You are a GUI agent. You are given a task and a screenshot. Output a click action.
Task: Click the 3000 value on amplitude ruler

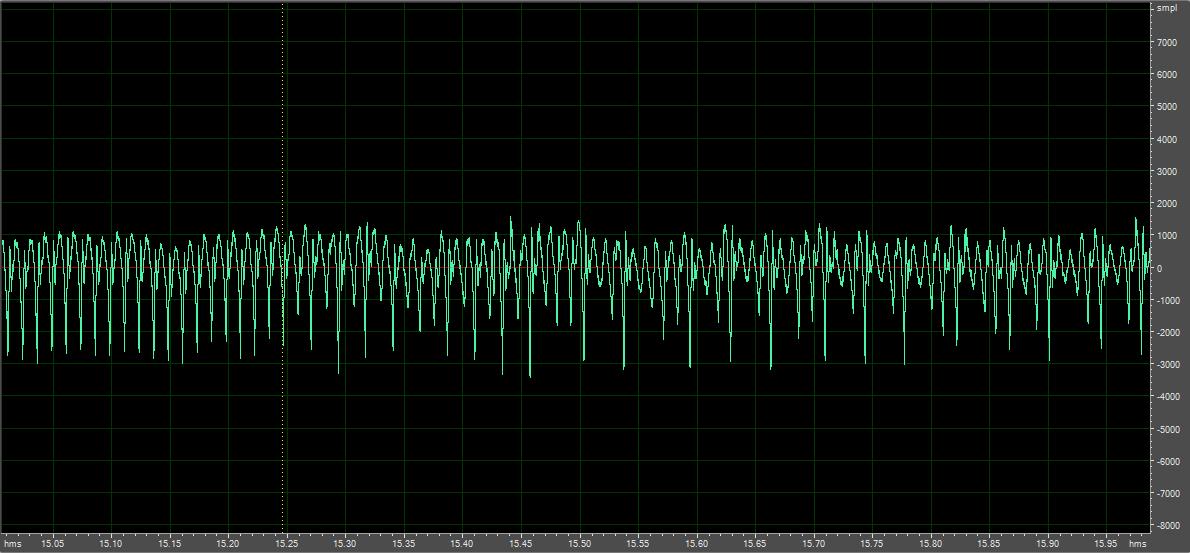tap(1166, 171)
